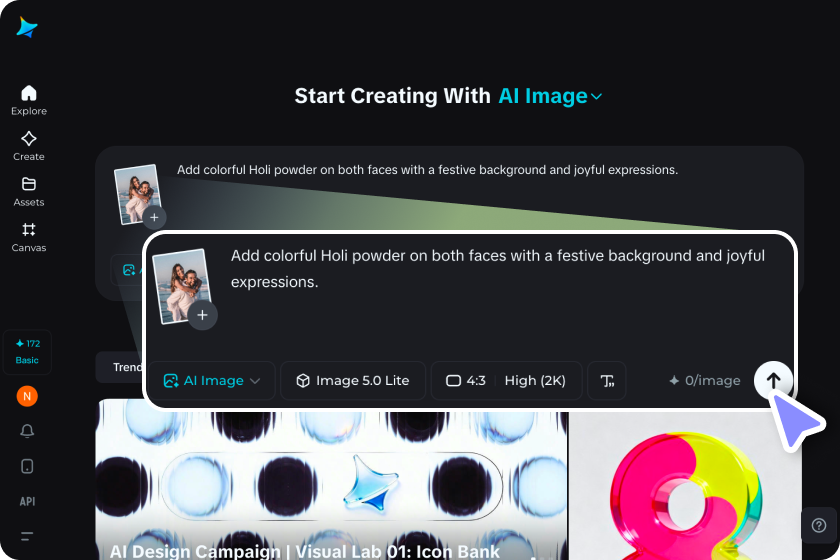This screenshot has height=560, width=840.
Task: Open the 172 Basic credits badge
Action: coord(27,352)
